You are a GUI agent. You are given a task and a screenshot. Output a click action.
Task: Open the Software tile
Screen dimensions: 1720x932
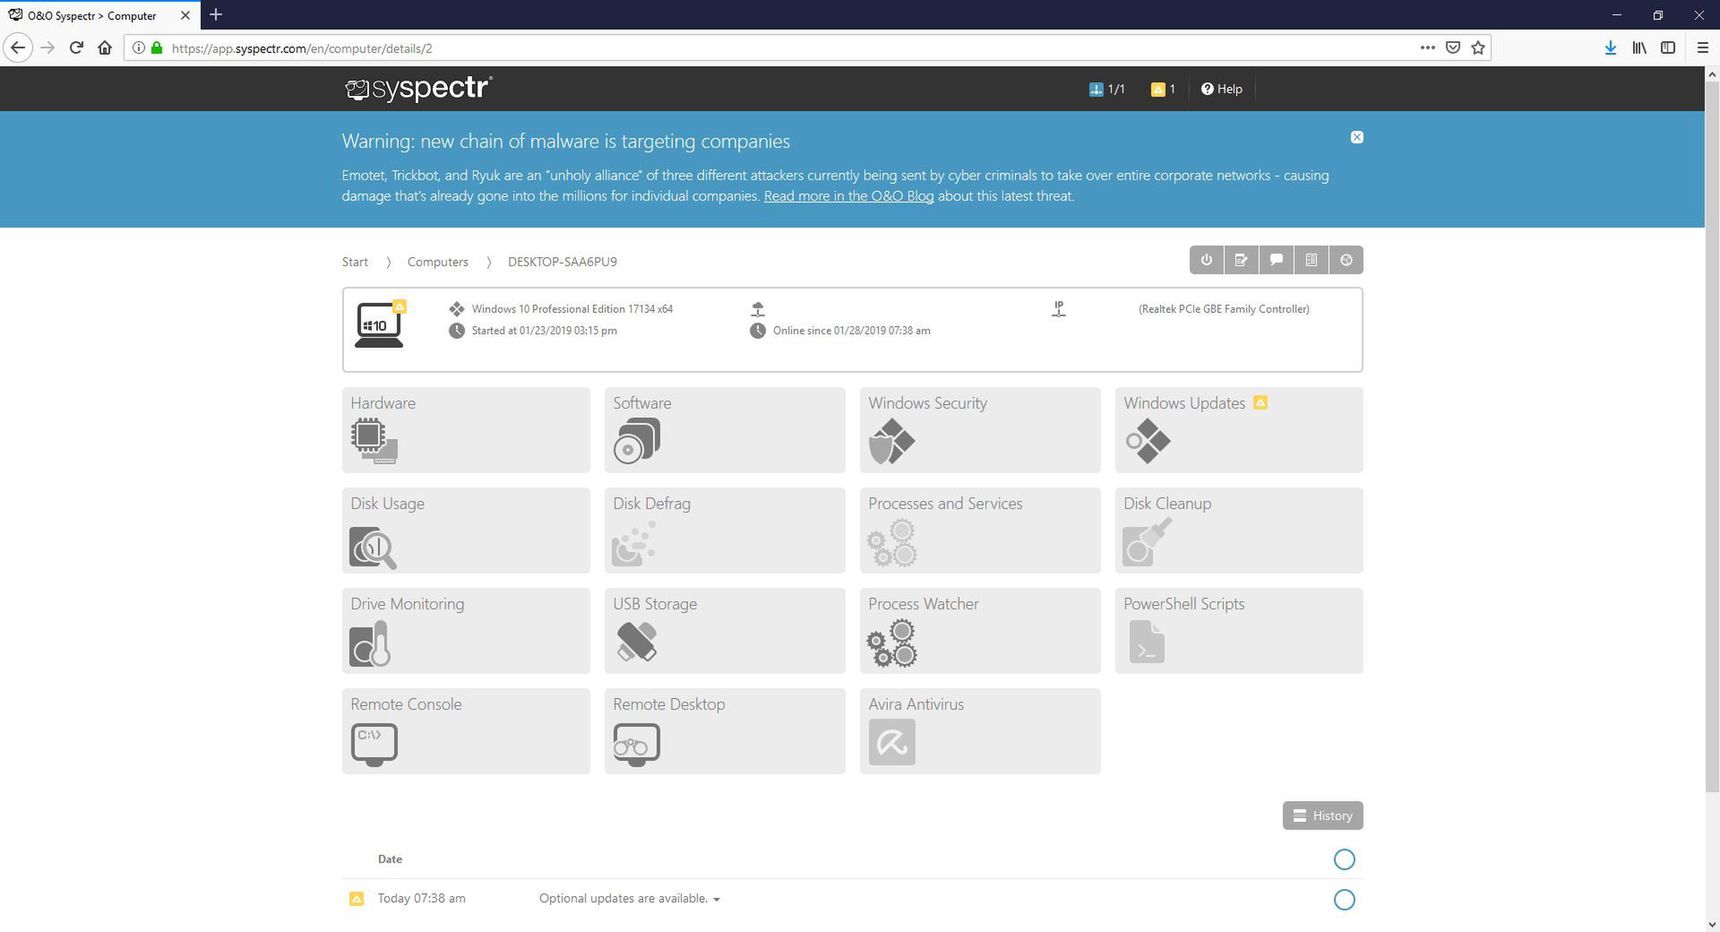coord(725,430)
